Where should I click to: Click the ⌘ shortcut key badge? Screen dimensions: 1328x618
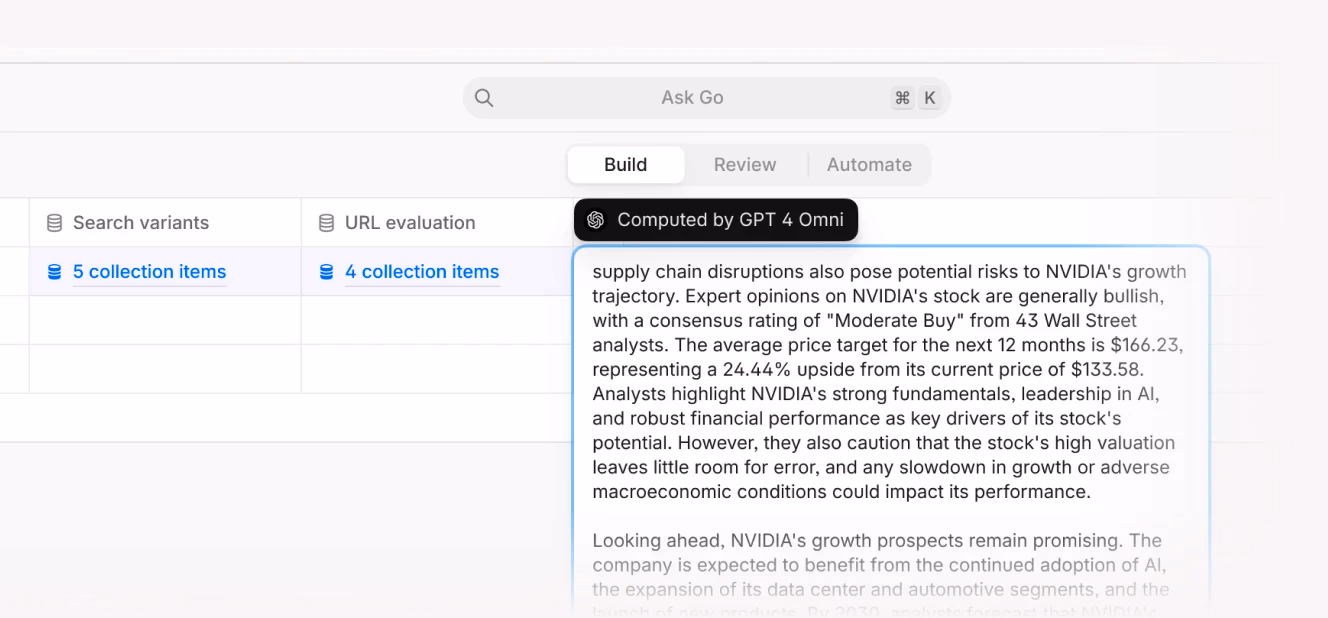pos(902,98)
